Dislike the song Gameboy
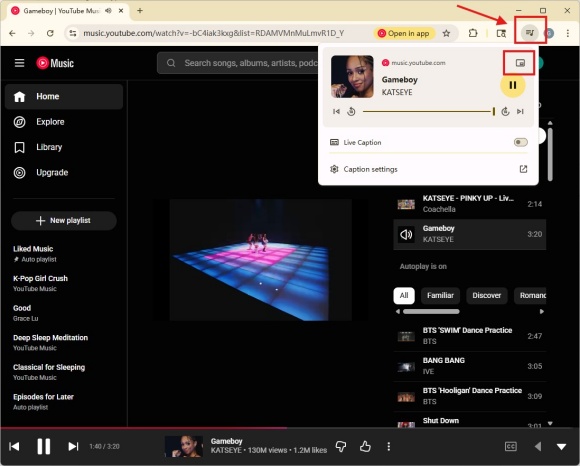The width and height of the screenshot is (580, 466). 341,446
